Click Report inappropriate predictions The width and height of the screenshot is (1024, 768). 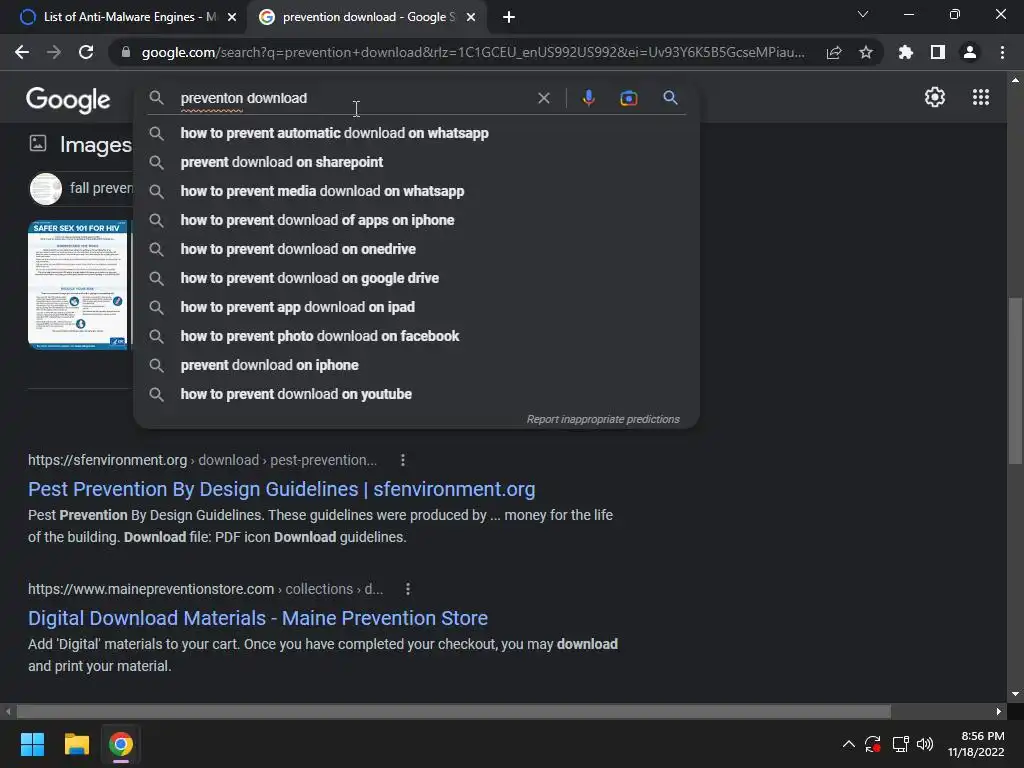coord(603,419)
